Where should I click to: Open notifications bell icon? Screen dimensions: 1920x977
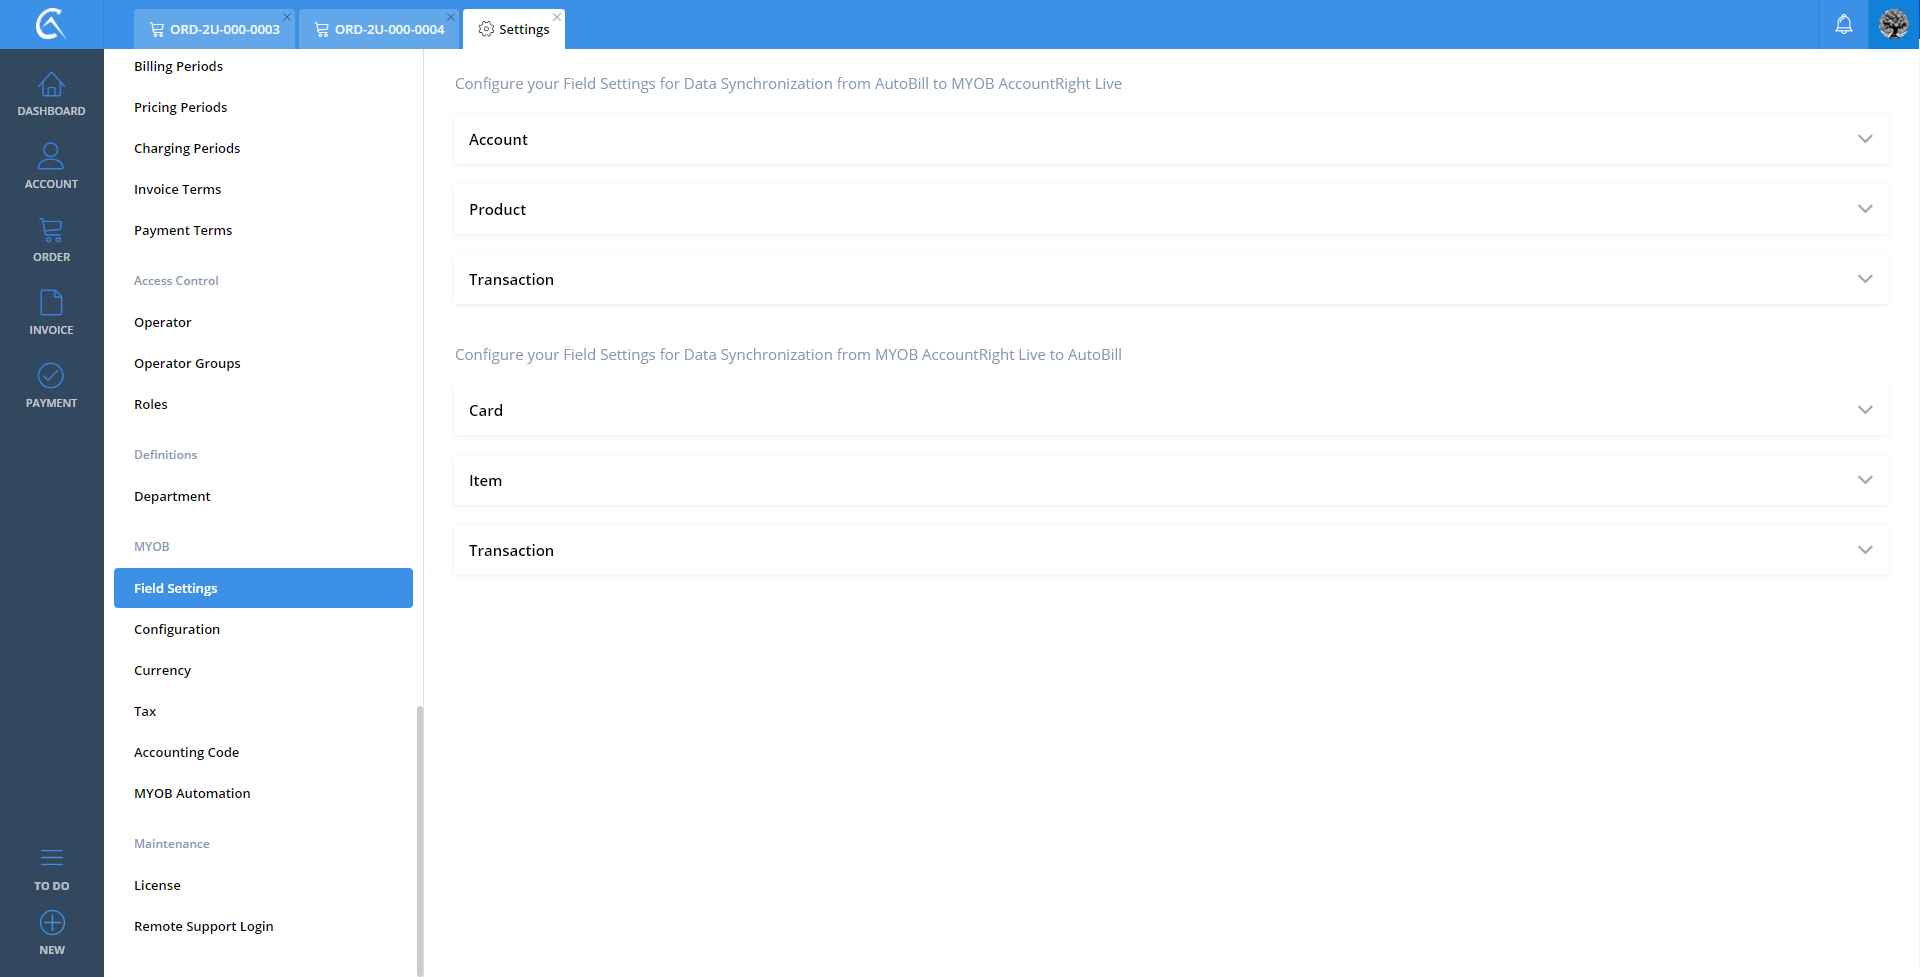coord(1843,25)
